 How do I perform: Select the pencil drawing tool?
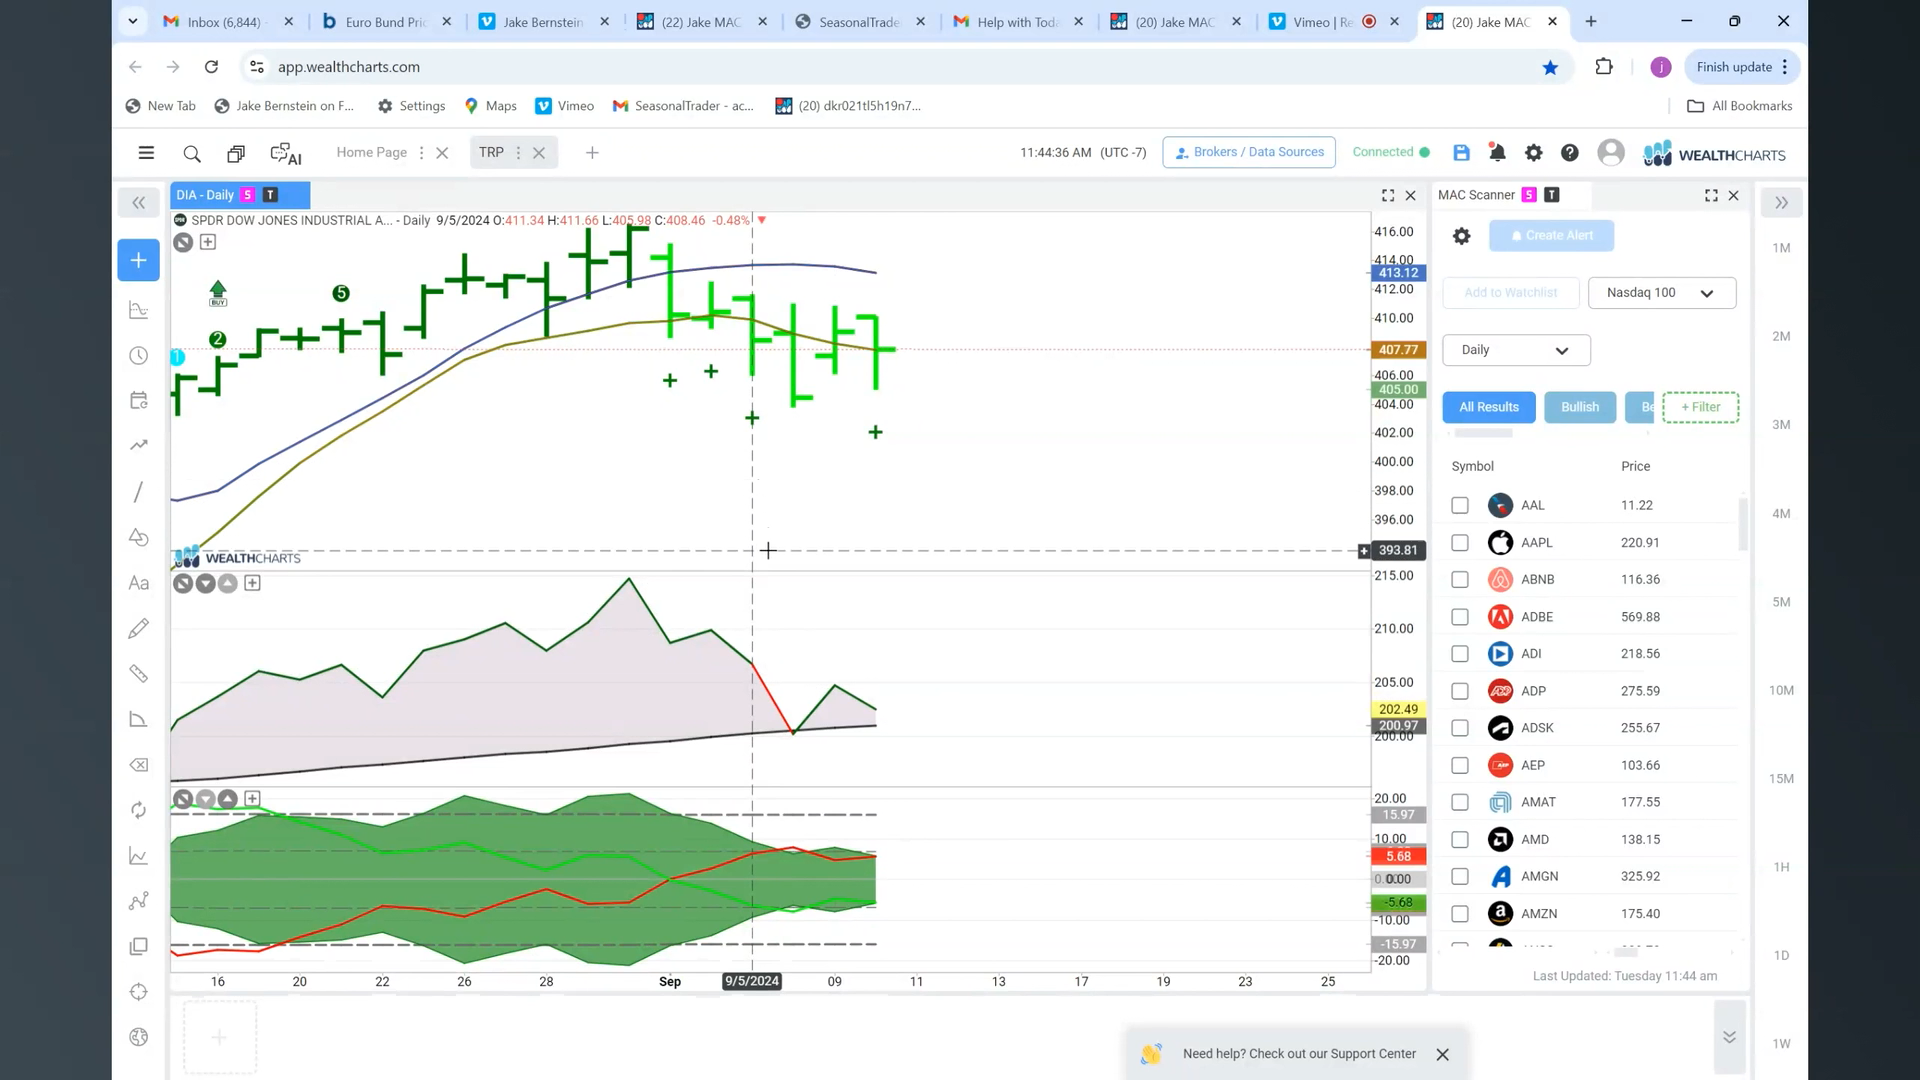(x=139, y=628)
